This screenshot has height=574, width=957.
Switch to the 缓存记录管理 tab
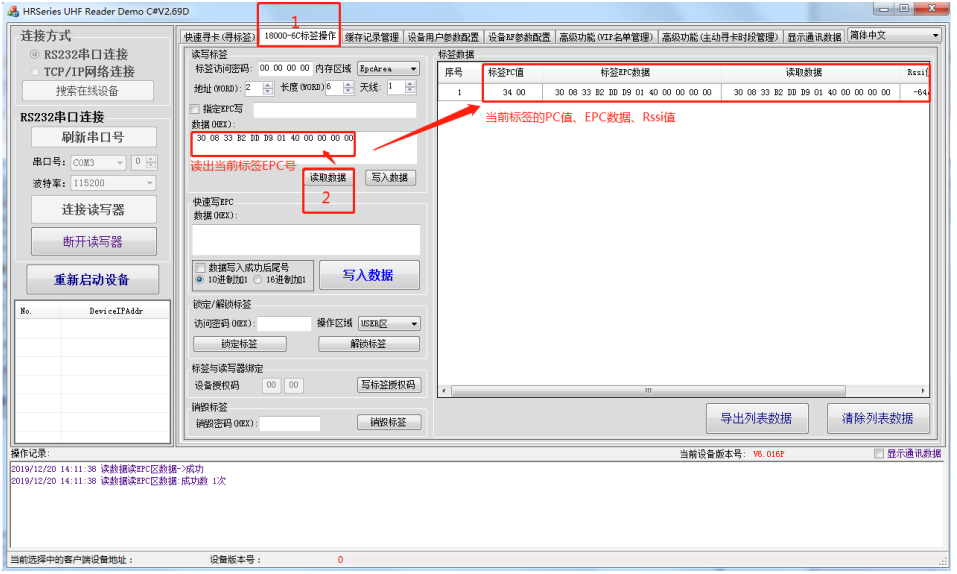tap(371, 37)
